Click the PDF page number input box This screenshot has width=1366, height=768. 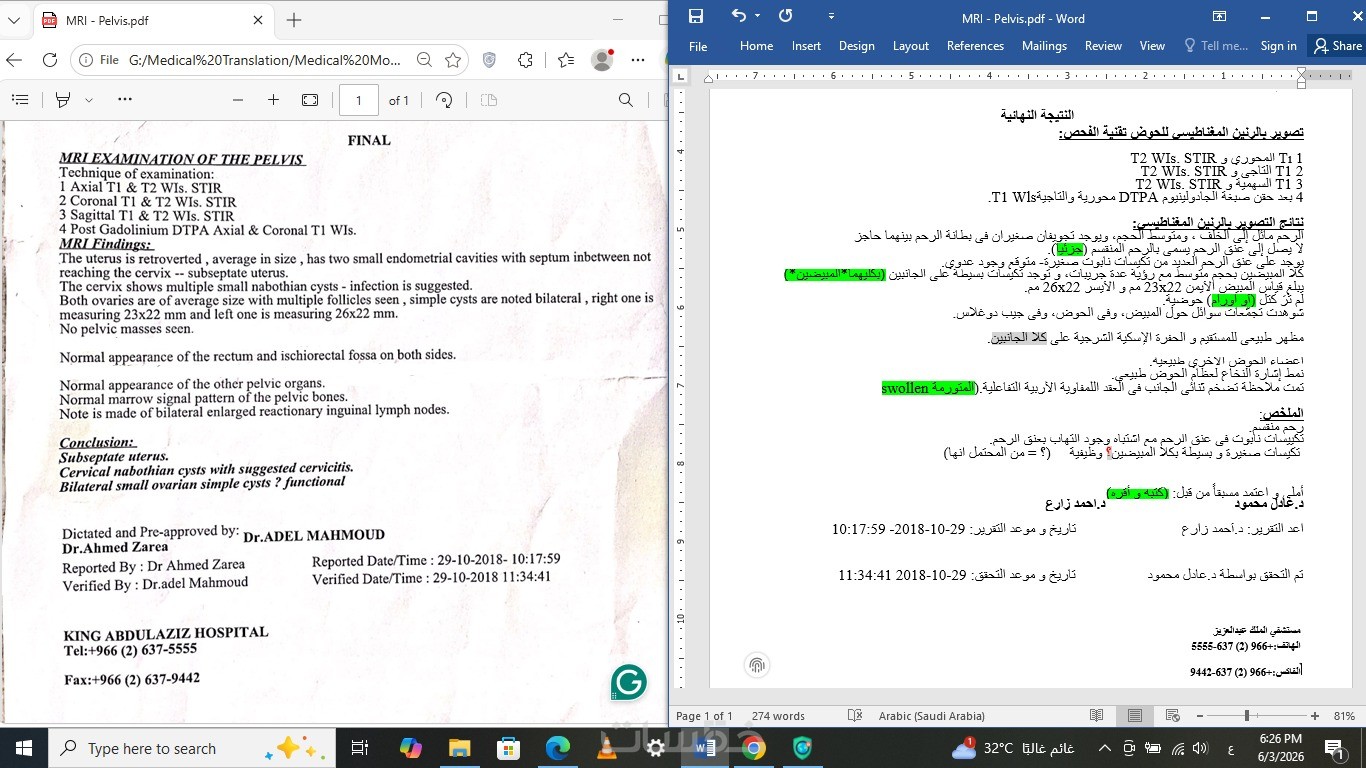pos(359,100)
